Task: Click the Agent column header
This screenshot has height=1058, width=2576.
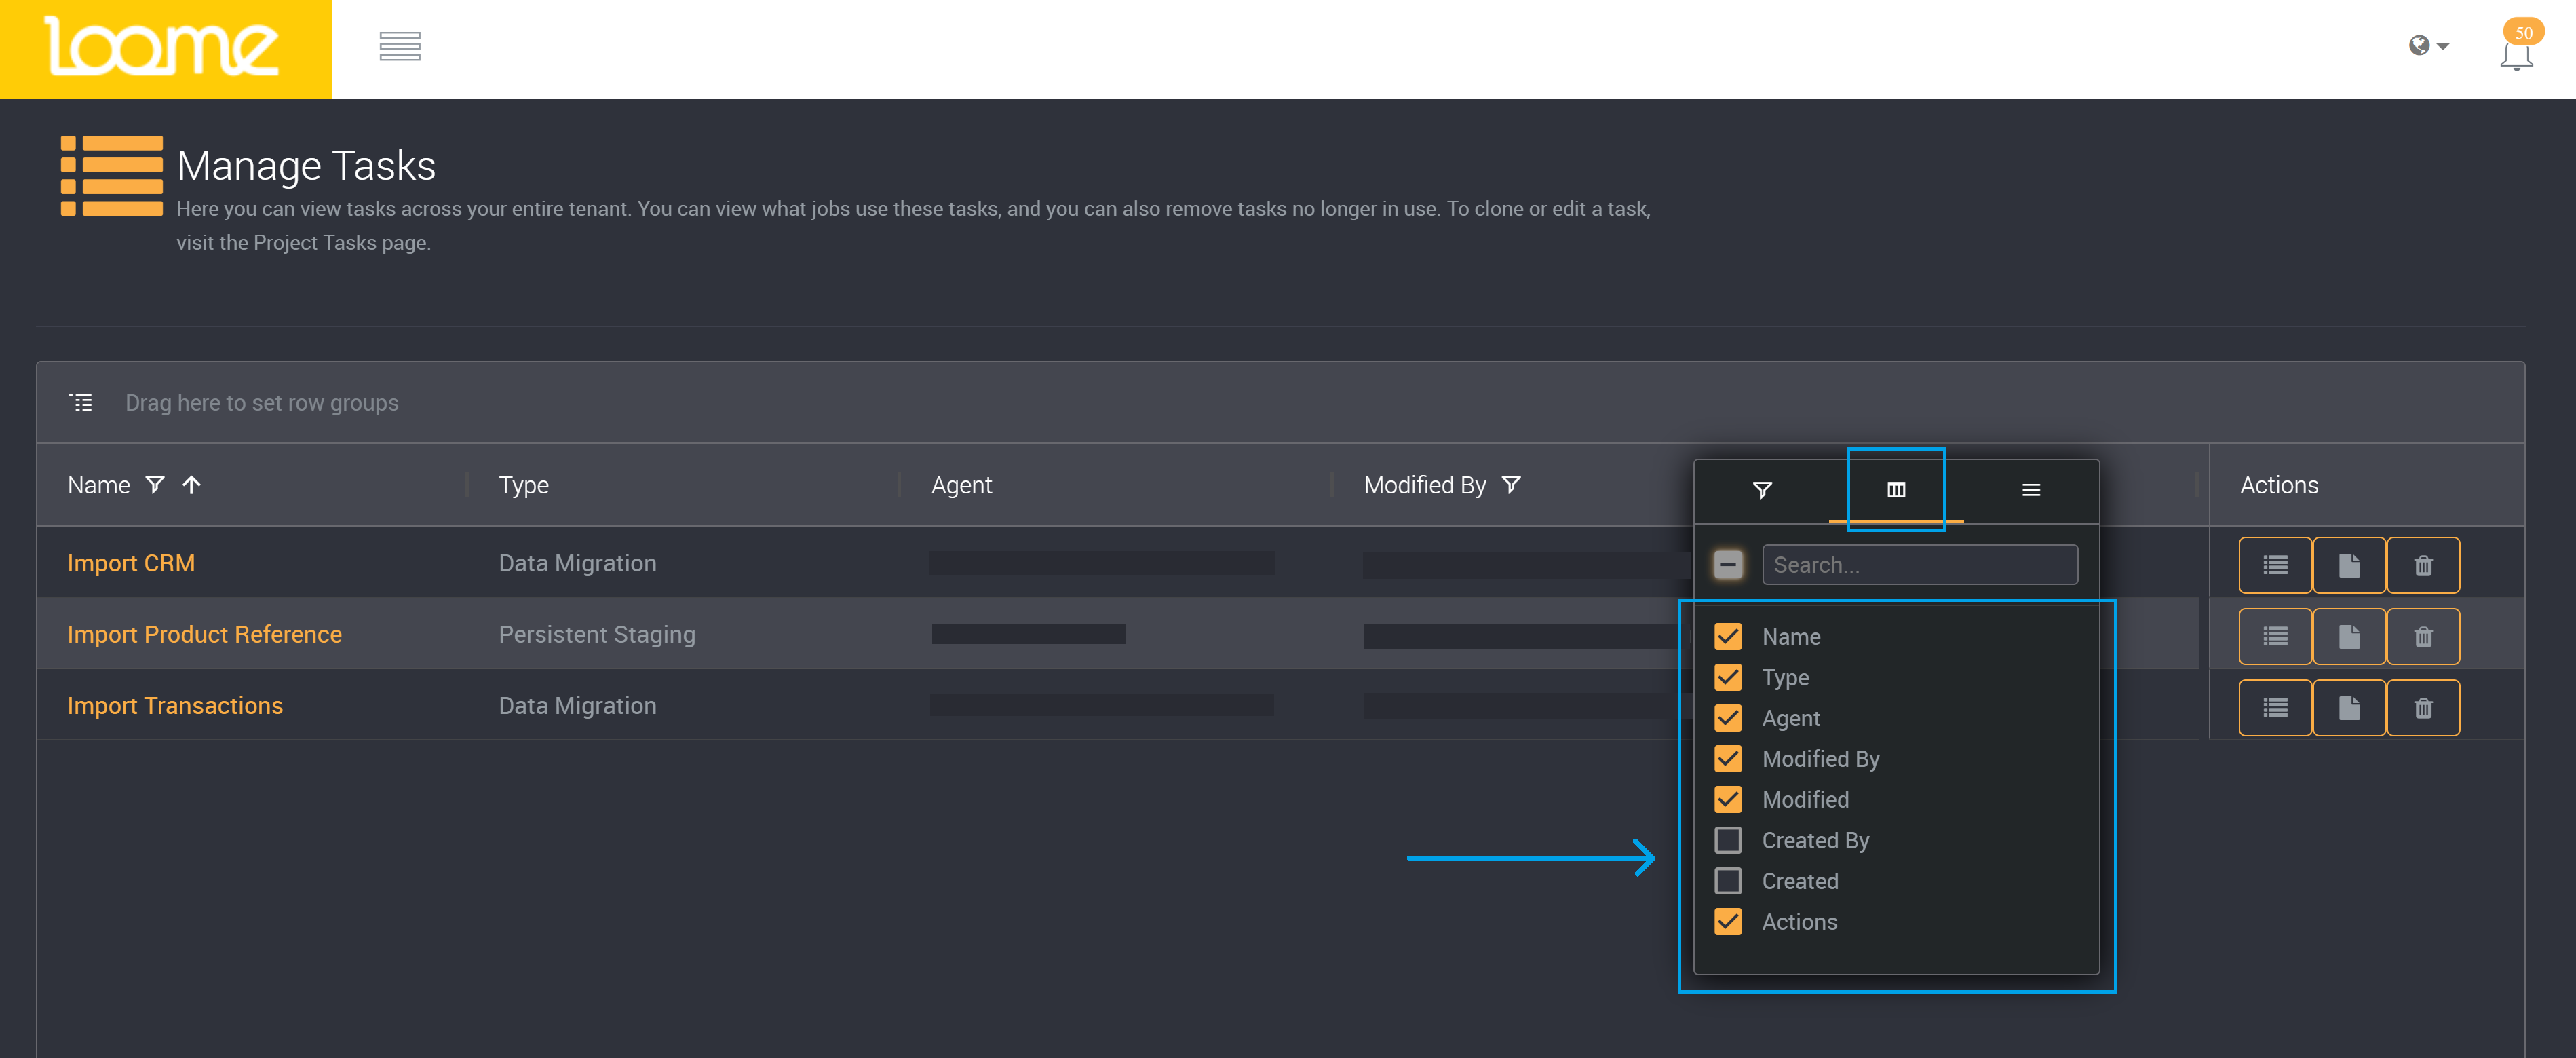Action: pos(961,485)
